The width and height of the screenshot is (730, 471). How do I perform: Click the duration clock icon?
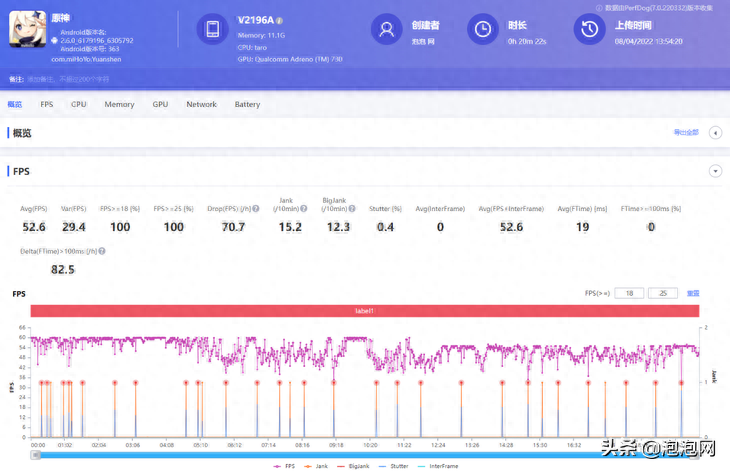483,29
